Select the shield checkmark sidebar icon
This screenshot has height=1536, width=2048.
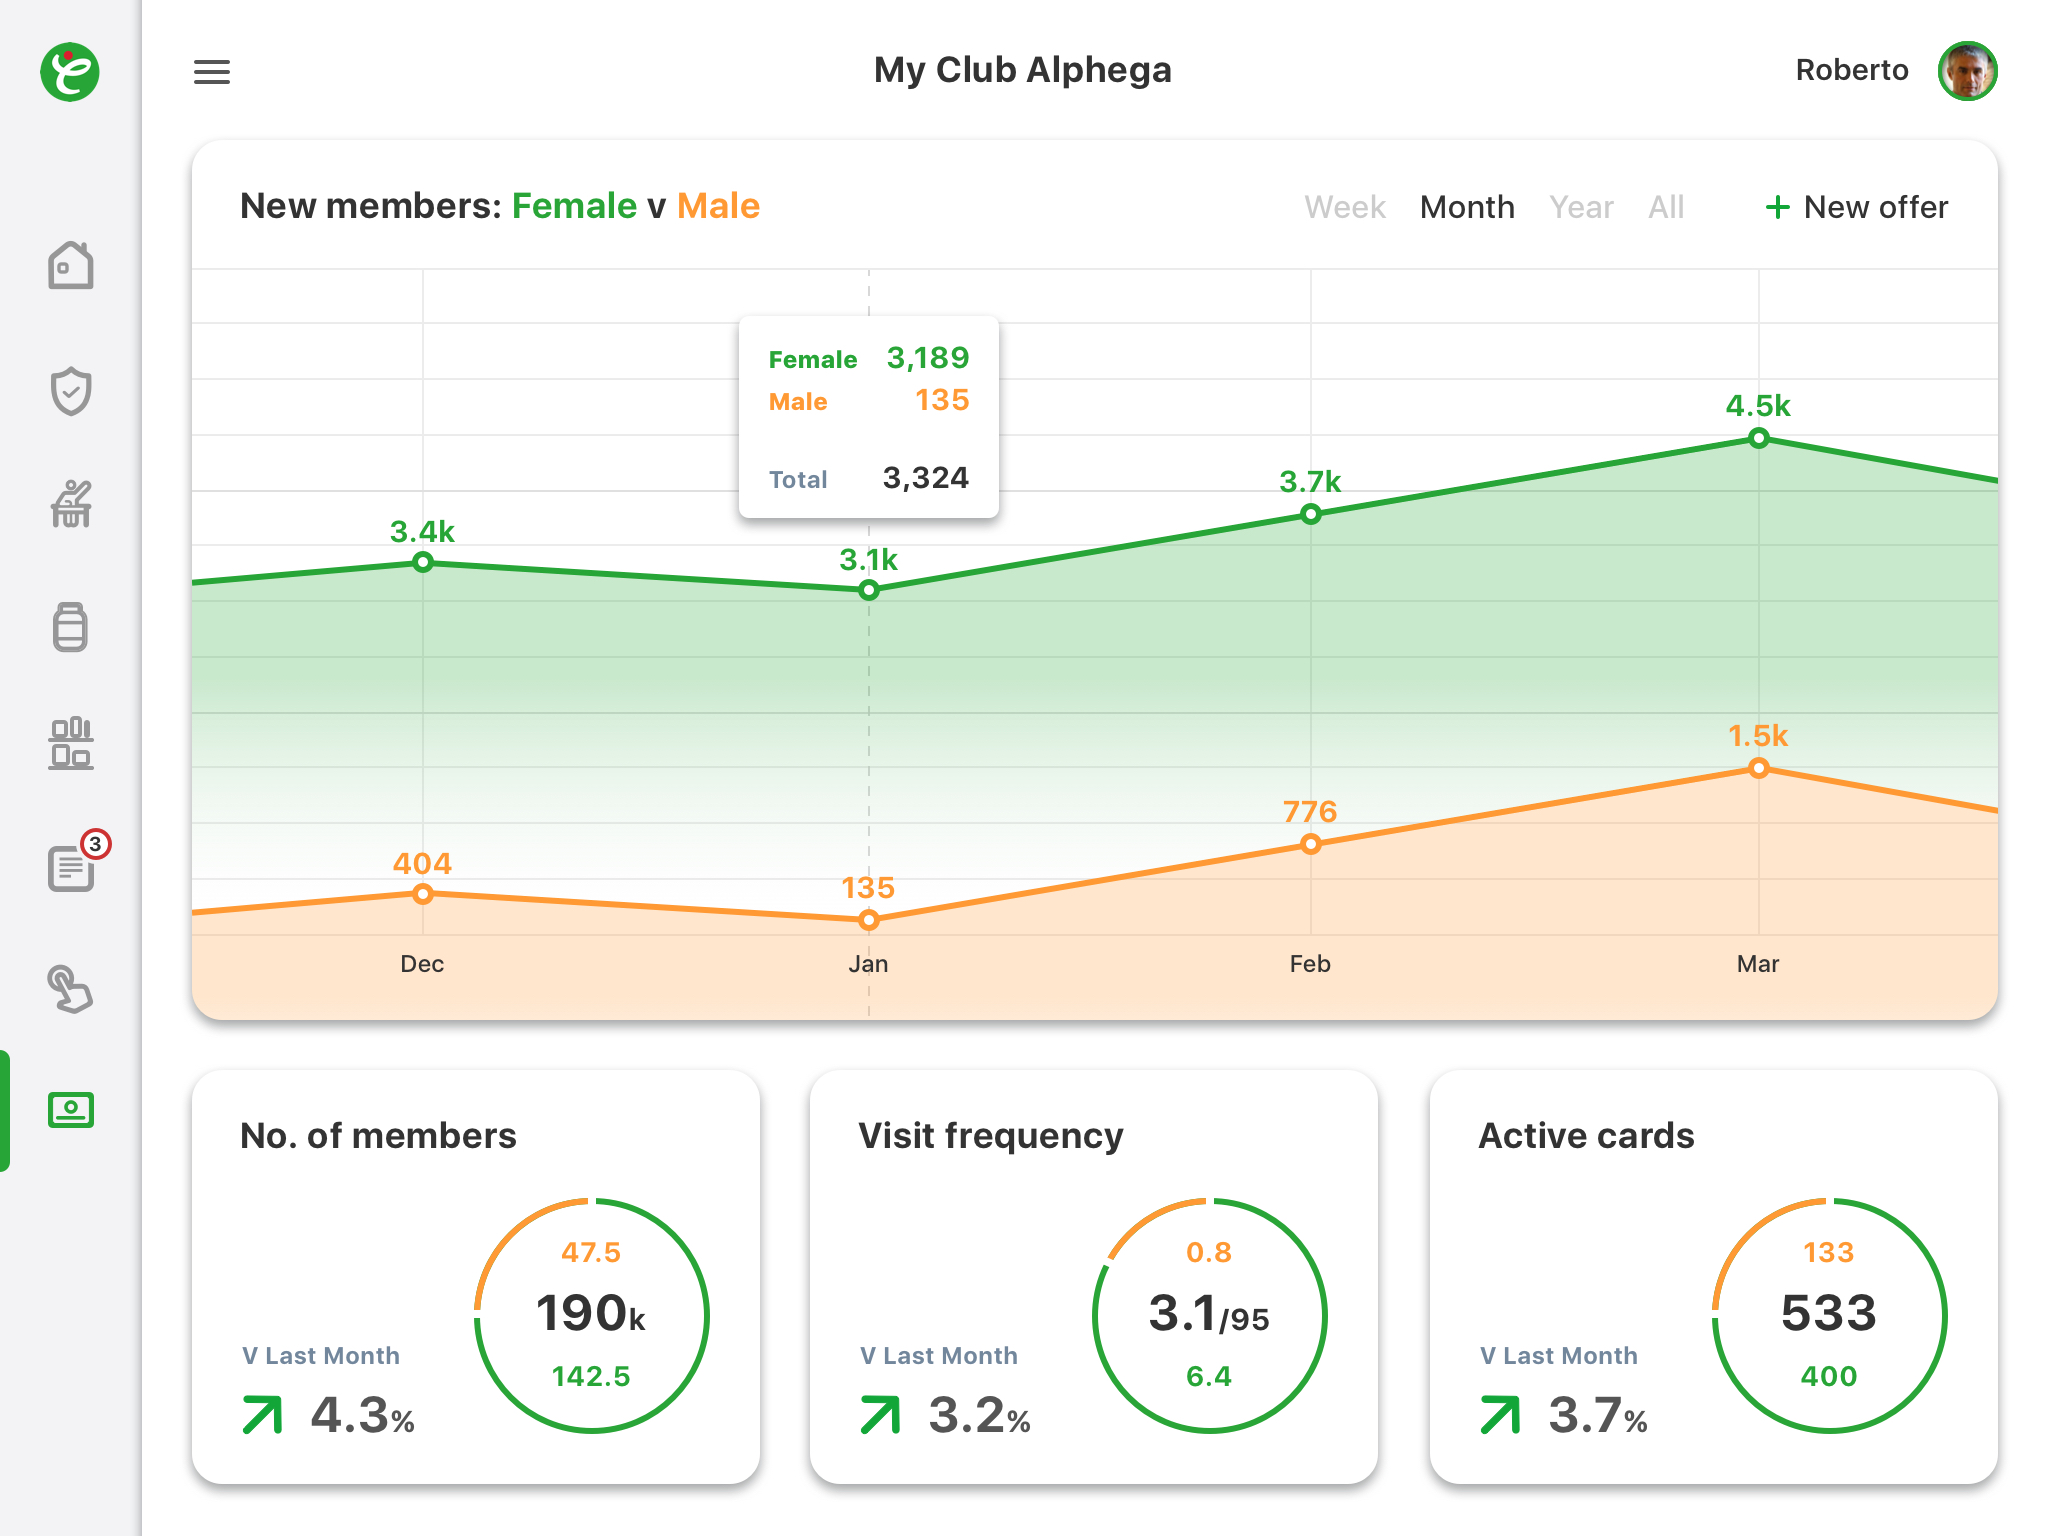point(70,391)
